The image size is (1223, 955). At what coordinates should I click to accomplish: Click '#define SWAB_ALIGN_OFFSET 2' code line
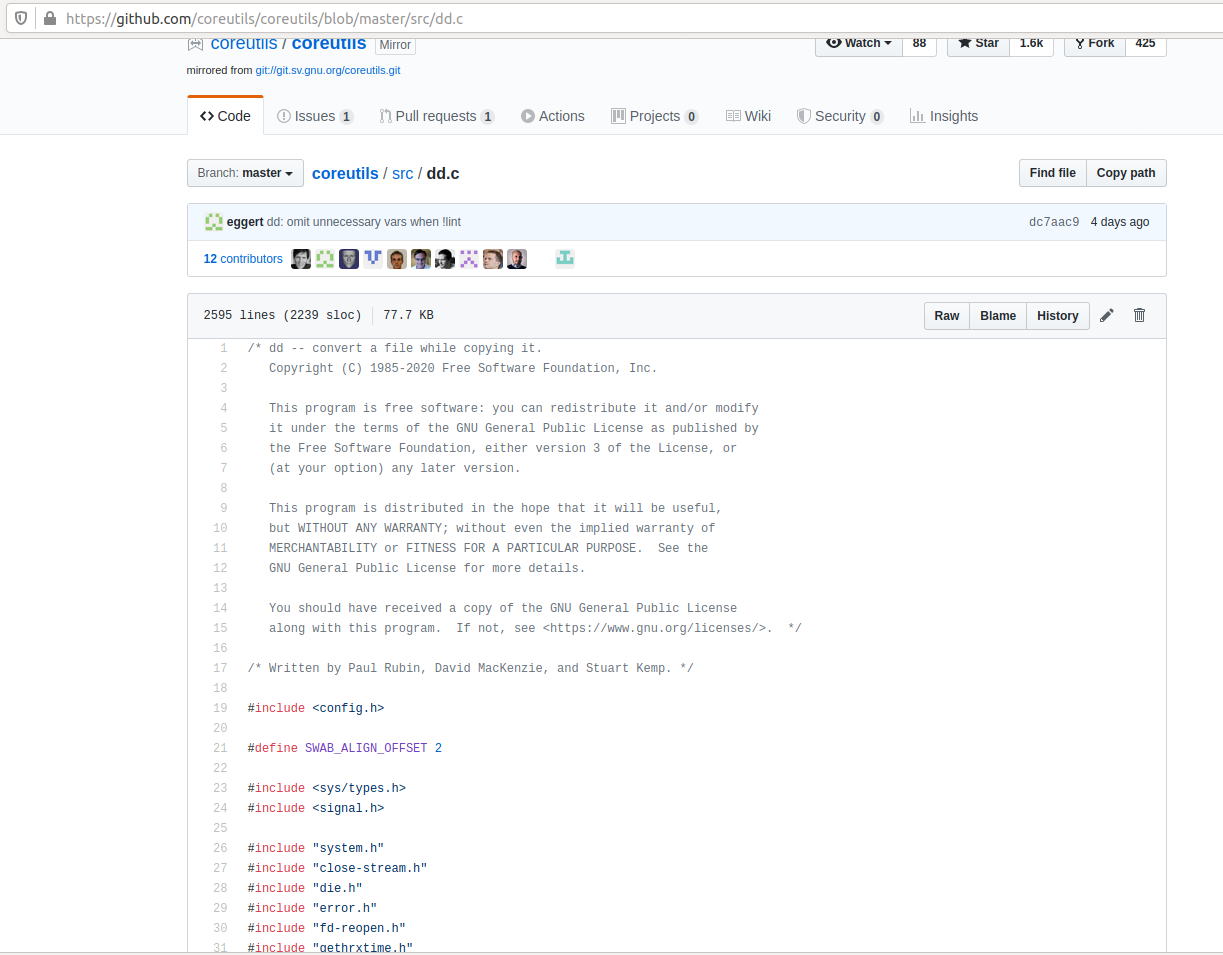(x=345, y=748)
